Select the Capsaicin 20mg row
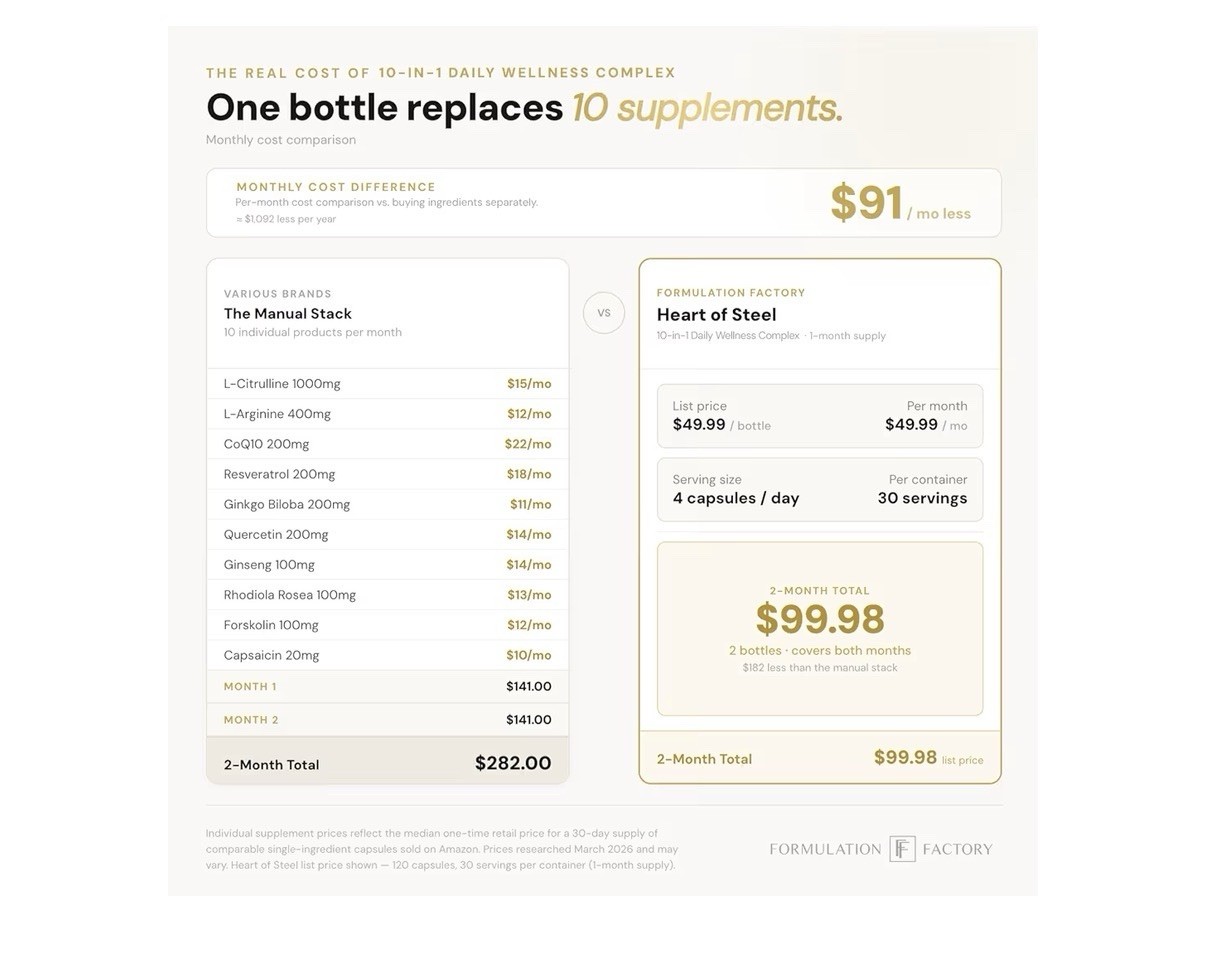 click(x=387, y=655)
